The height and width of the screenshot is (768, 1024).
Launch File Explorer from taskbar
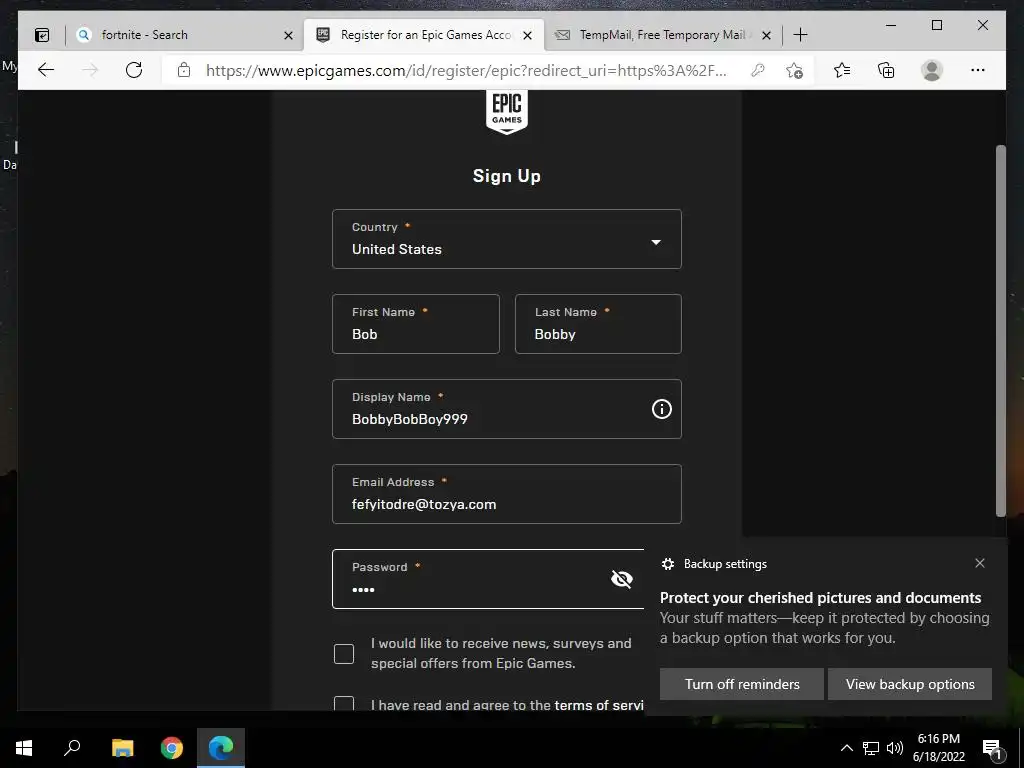(122, 748)
